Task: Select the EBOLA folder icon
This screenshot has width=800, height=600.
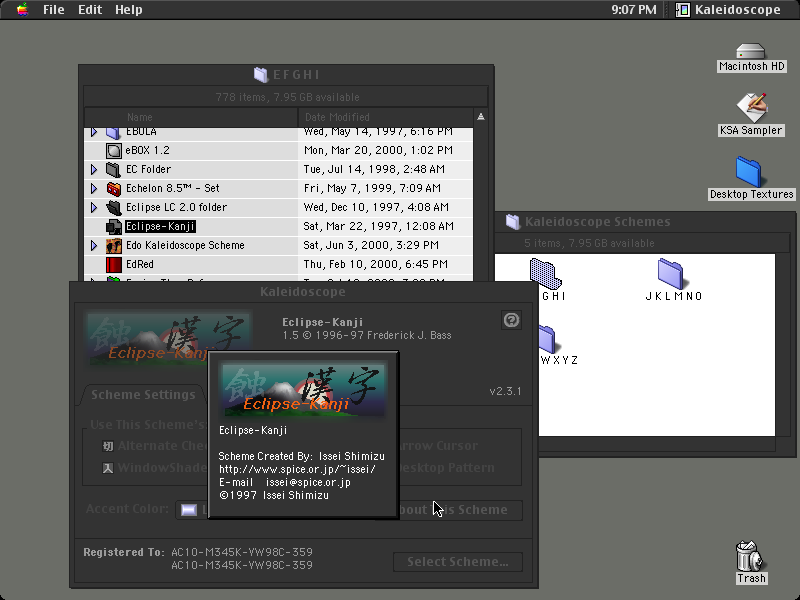Action: pos(113,133)
